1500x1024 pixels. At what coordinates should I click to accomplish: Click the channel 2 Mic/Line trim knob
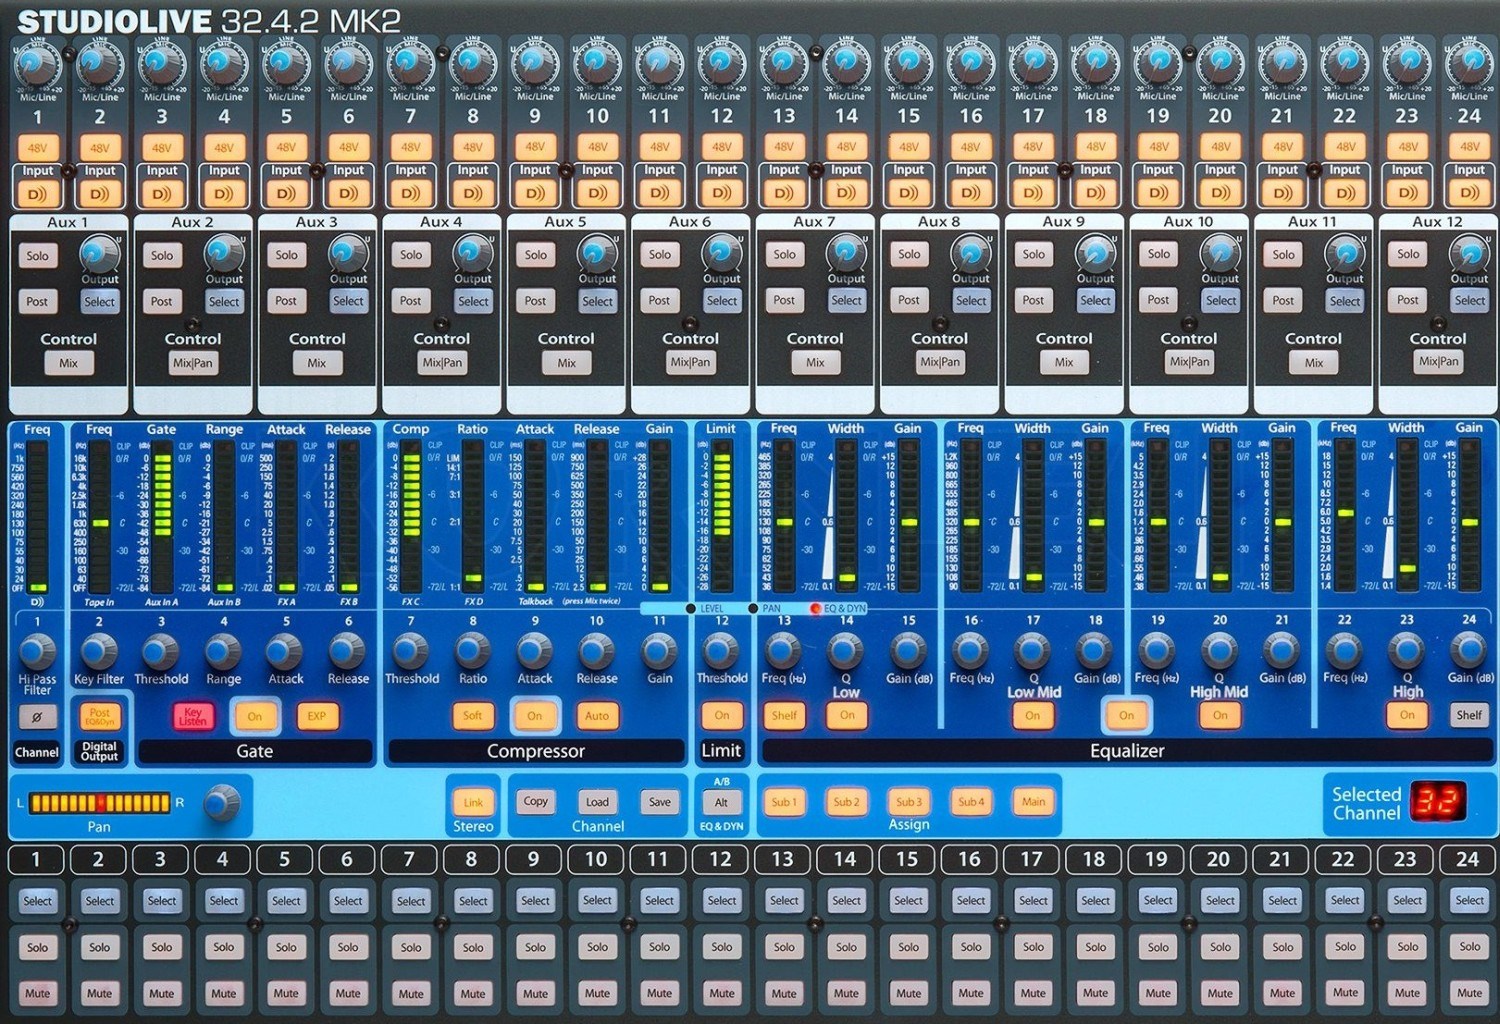[x=98, y=65]
